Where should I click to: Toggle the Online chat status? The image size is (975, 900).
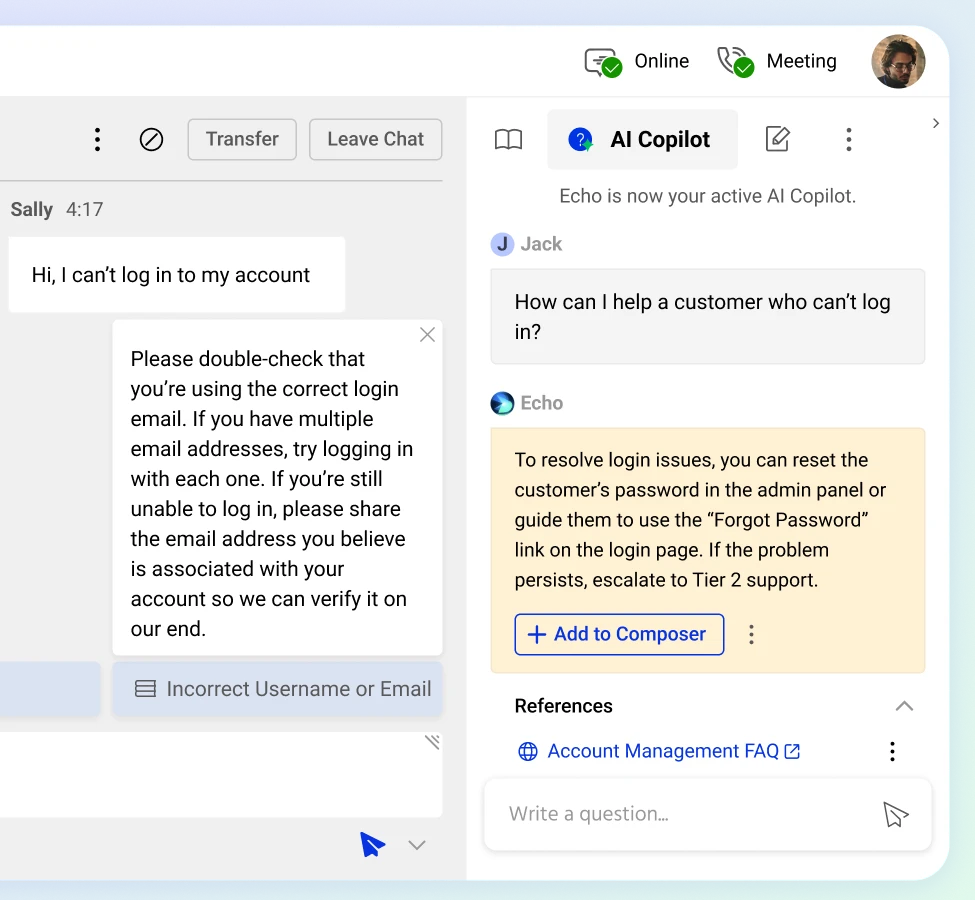pyautogui.click(x=637, y=62)
